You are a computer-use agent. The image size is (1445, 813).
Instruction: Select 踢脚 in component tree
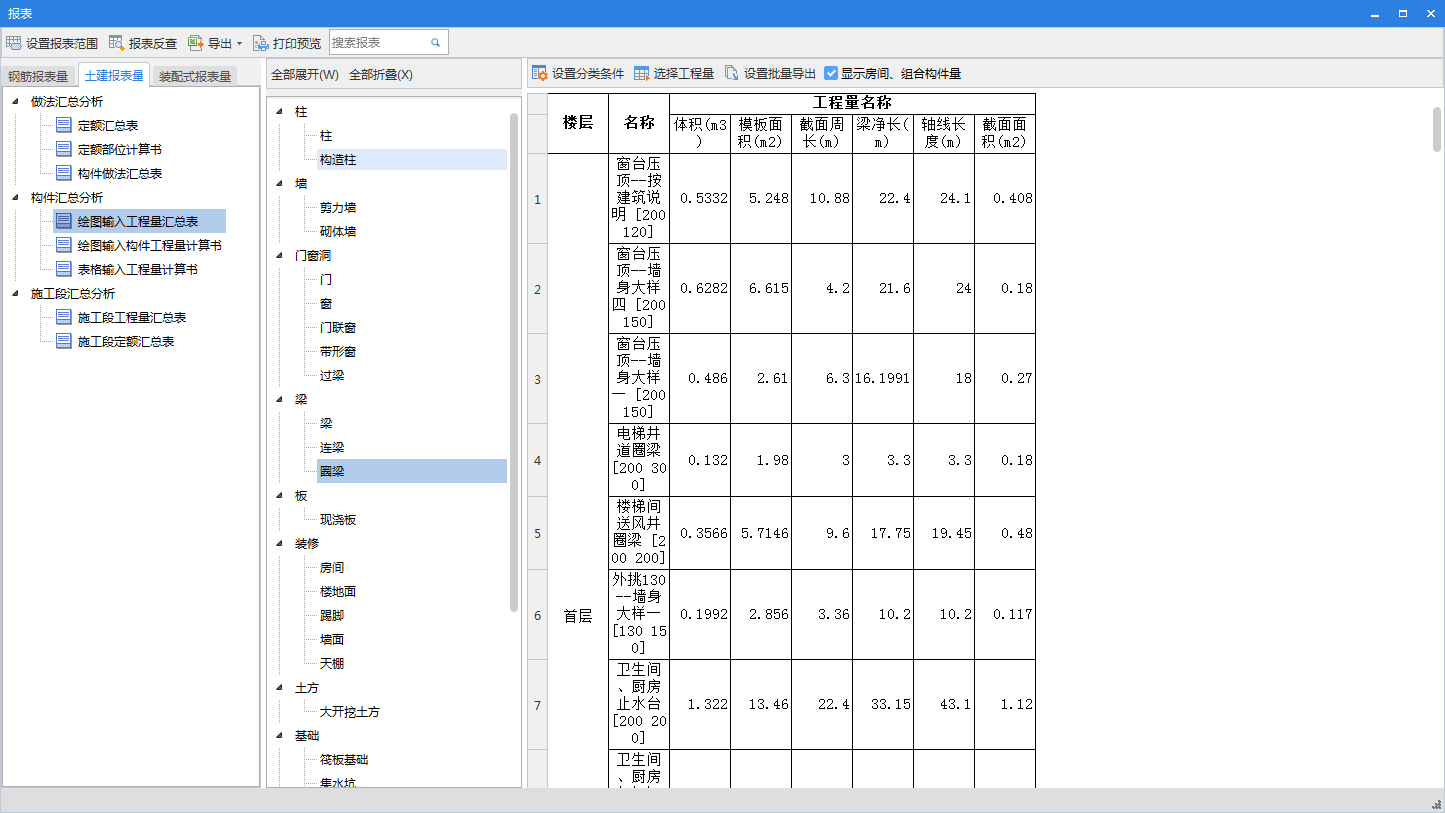[332, 615]
